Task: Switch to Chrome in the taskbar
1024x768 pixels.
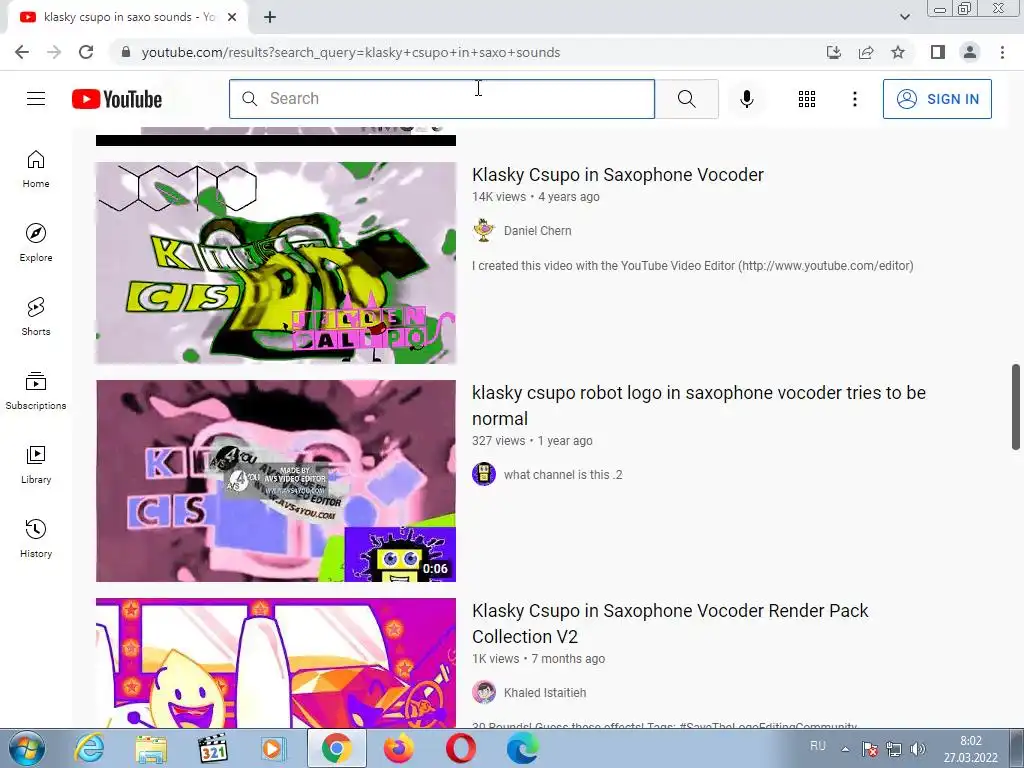Action: (x=336, y=748)
